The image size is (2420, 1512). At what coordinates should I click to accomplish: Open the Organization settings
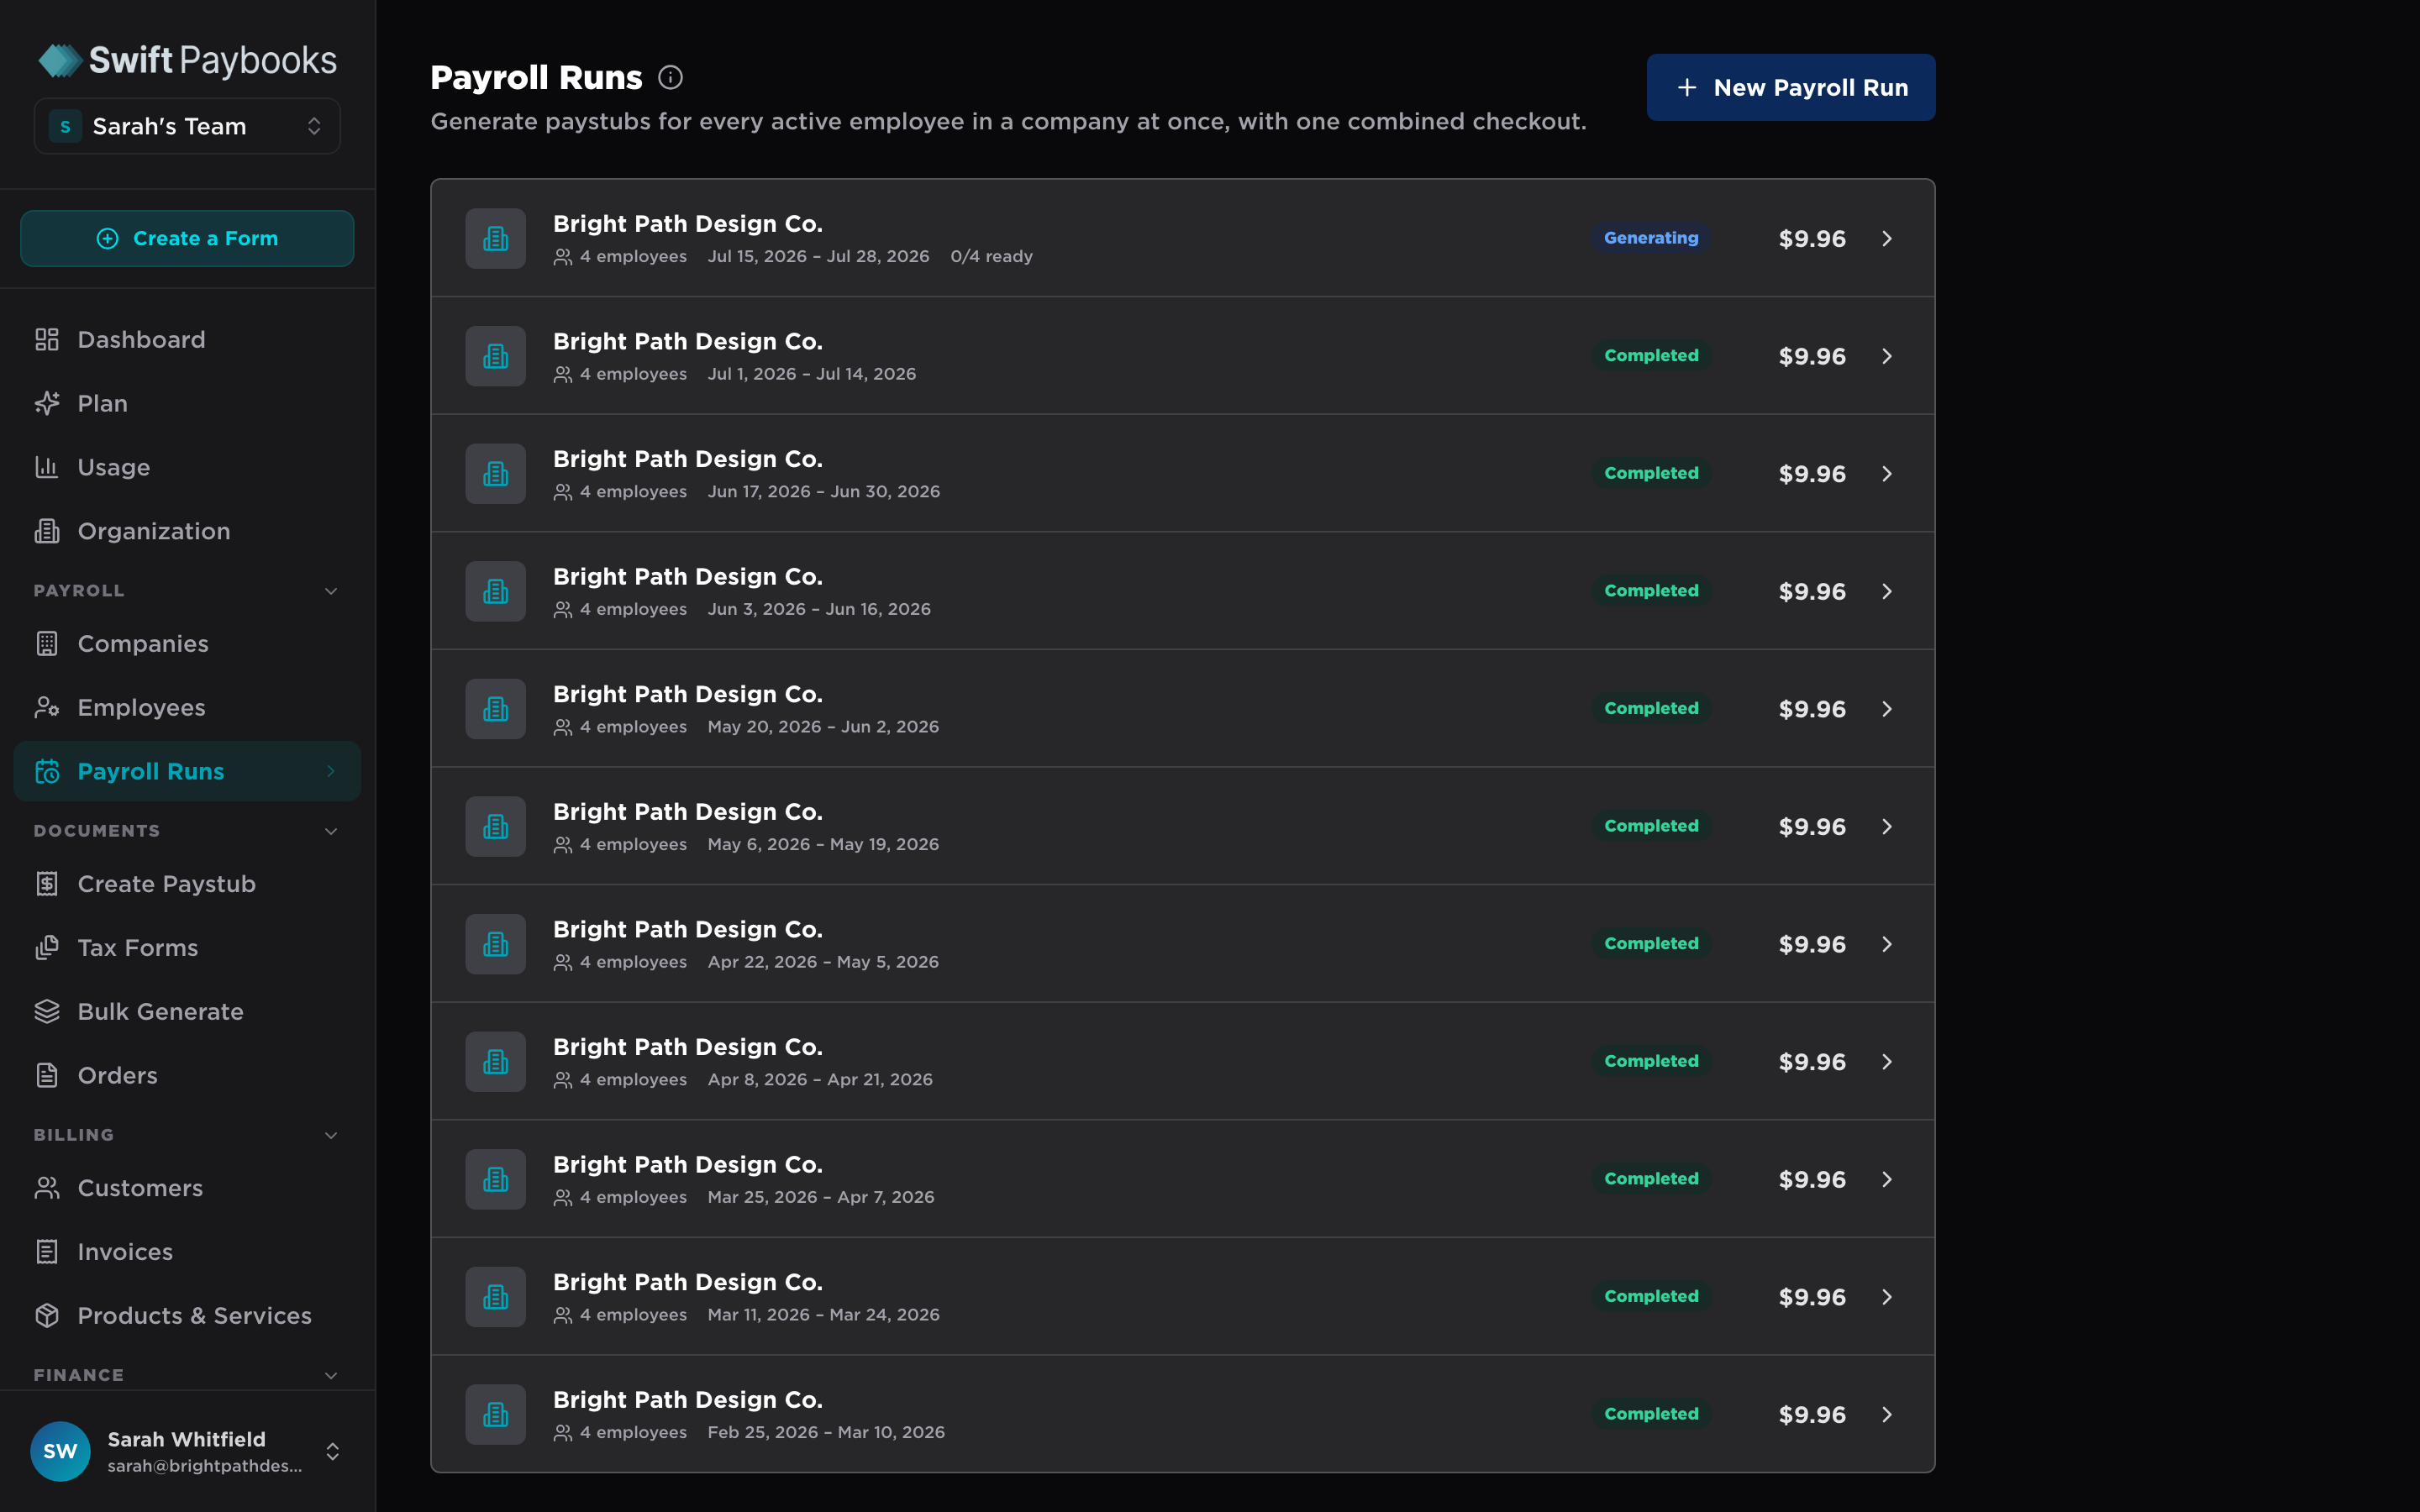click(187, 531)
